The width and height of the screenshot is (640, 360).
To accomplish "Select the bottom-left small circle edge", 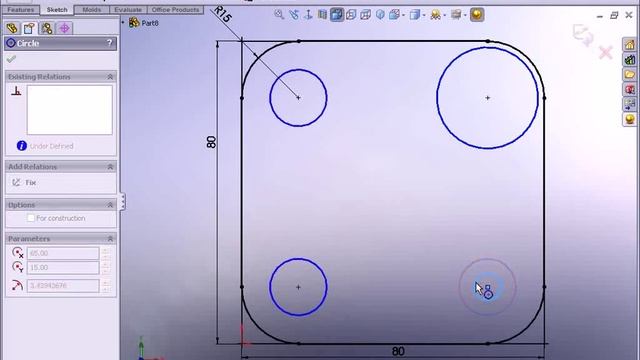I will pos(270,287).
